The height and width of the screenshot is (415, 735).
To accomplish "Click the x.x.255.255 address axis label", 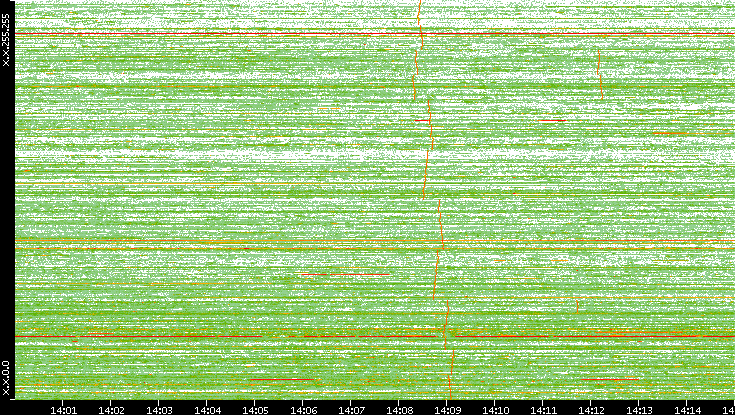I will [6, 40].
